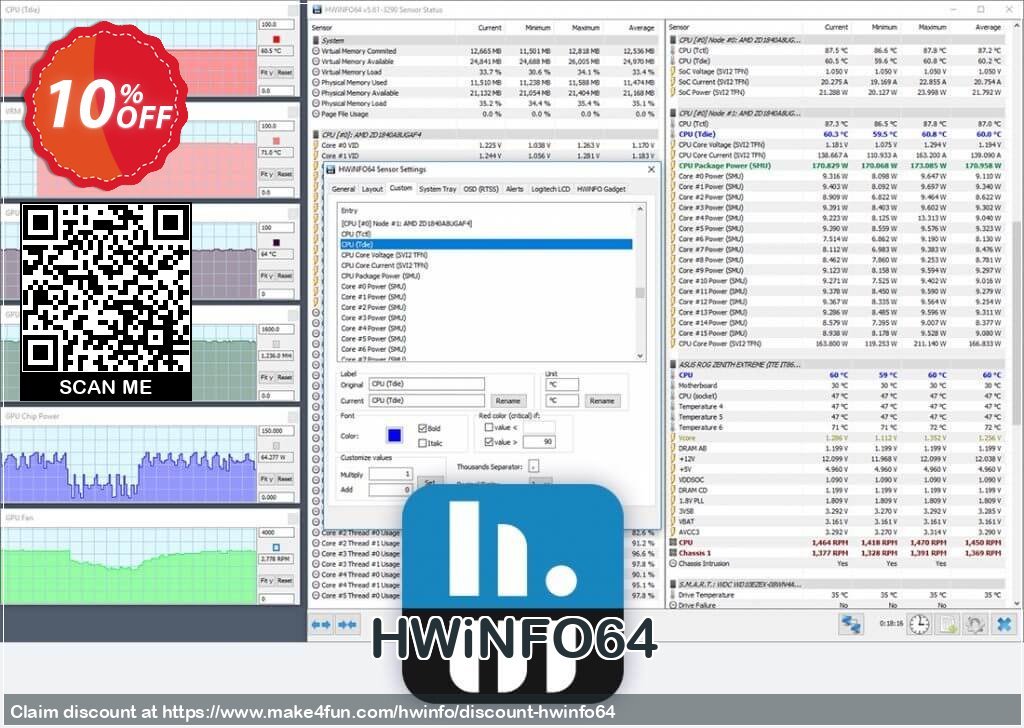Click the log file export icon

947,624
